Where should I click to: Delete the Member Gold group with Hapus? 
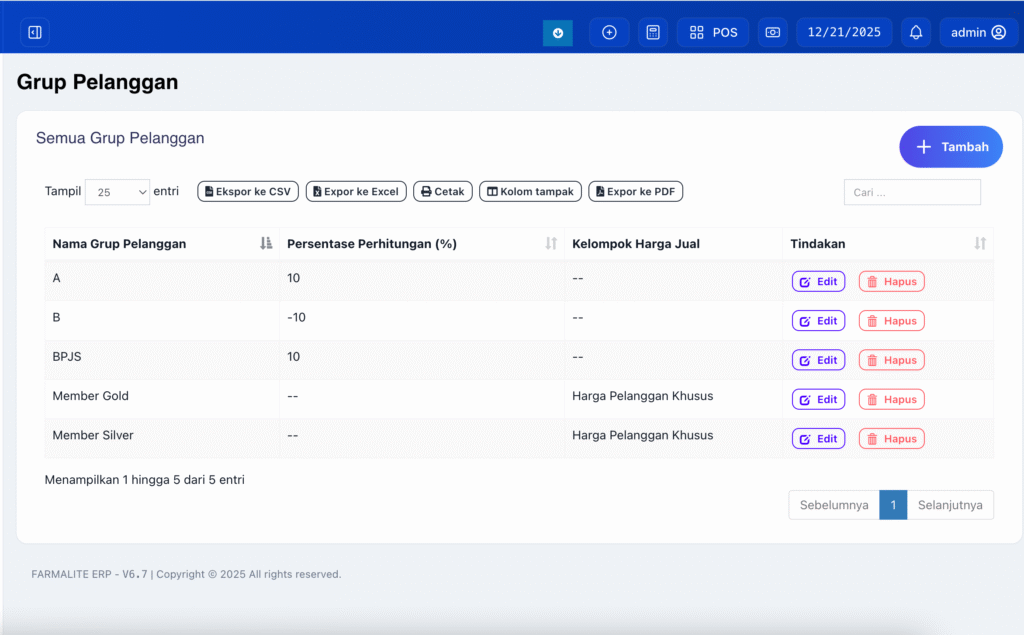tap(891, 400)
